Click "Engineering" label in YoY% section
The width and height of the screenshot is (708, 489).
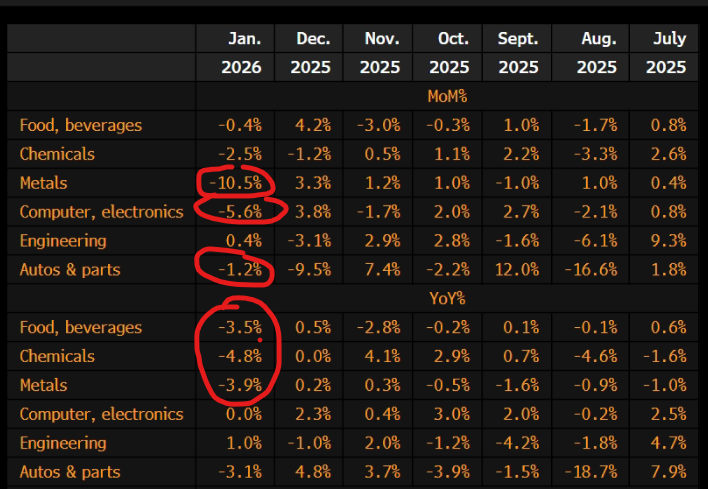(63, 443)
